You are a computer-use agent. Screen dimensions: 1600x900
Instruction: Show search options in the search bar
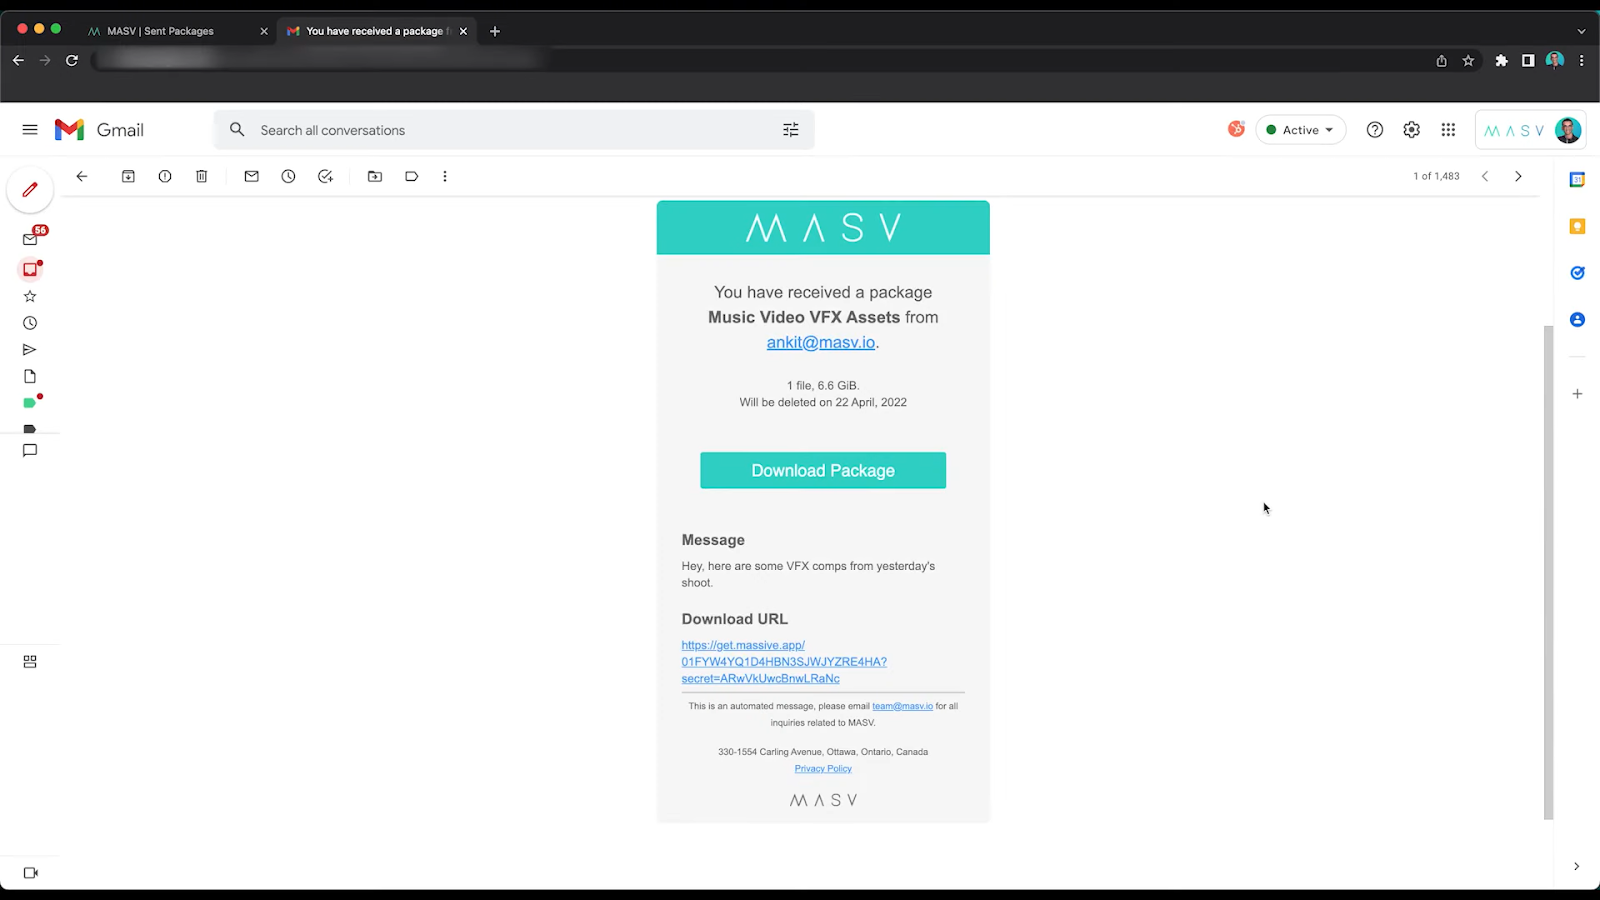coord(791,130)
